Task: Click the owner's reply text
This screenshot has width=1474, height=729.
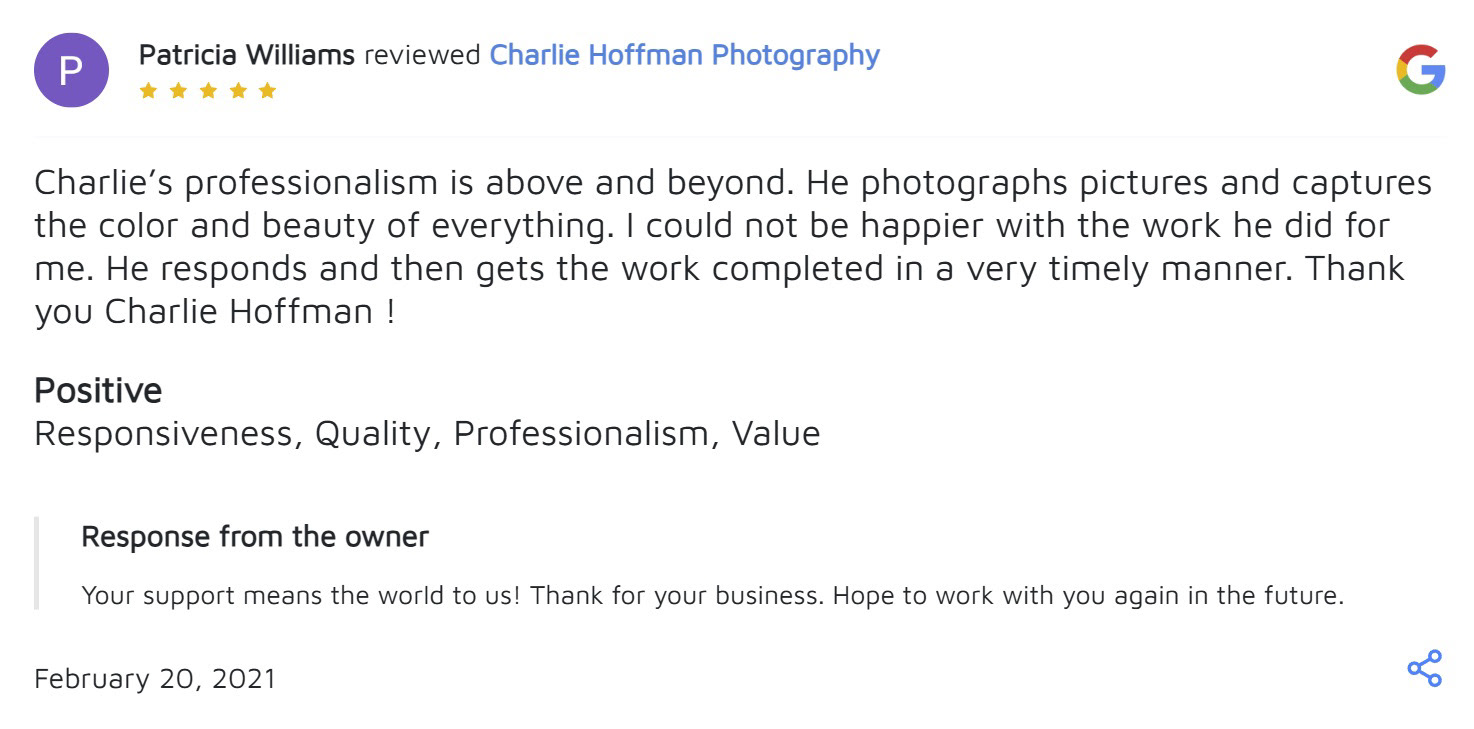Action: (x=712, y=596)
